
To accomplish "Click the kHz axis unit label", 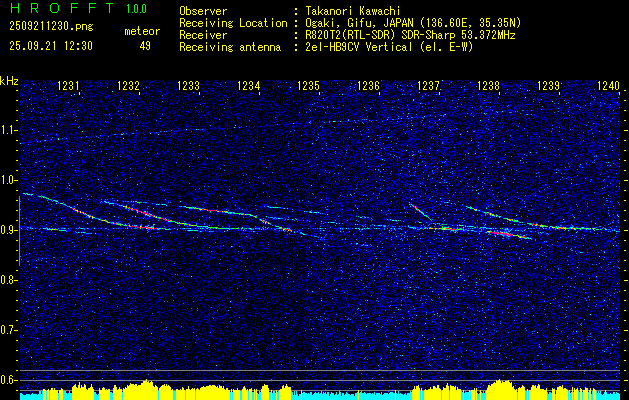I will click(9, 81).
